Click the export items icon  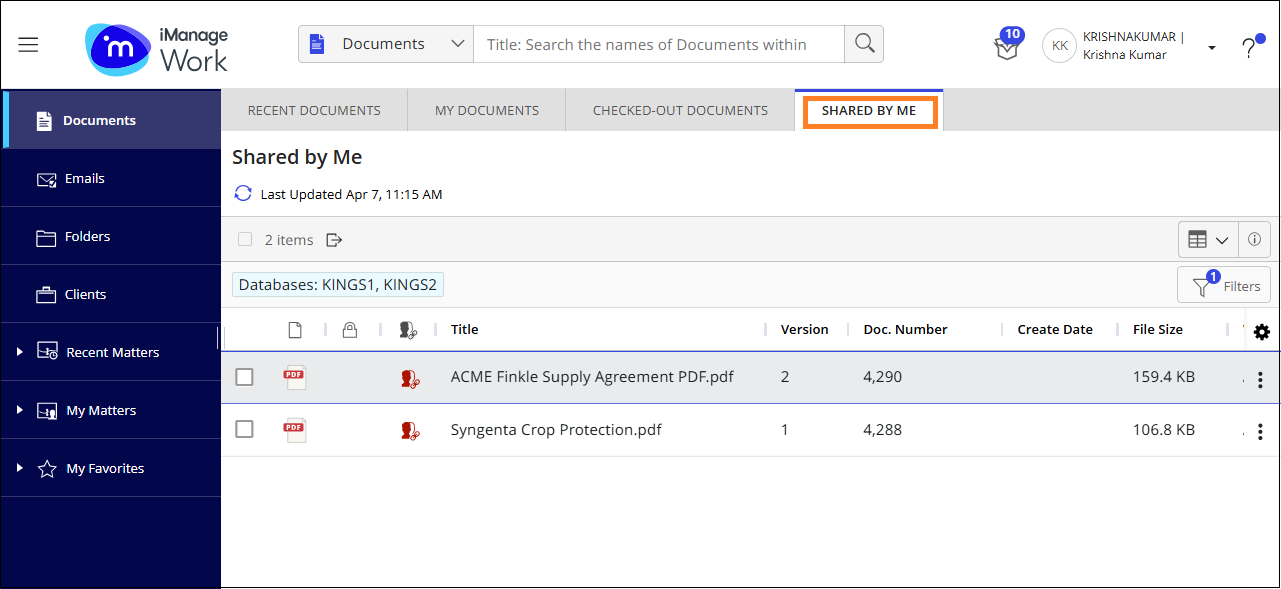[x=334, y=240]
